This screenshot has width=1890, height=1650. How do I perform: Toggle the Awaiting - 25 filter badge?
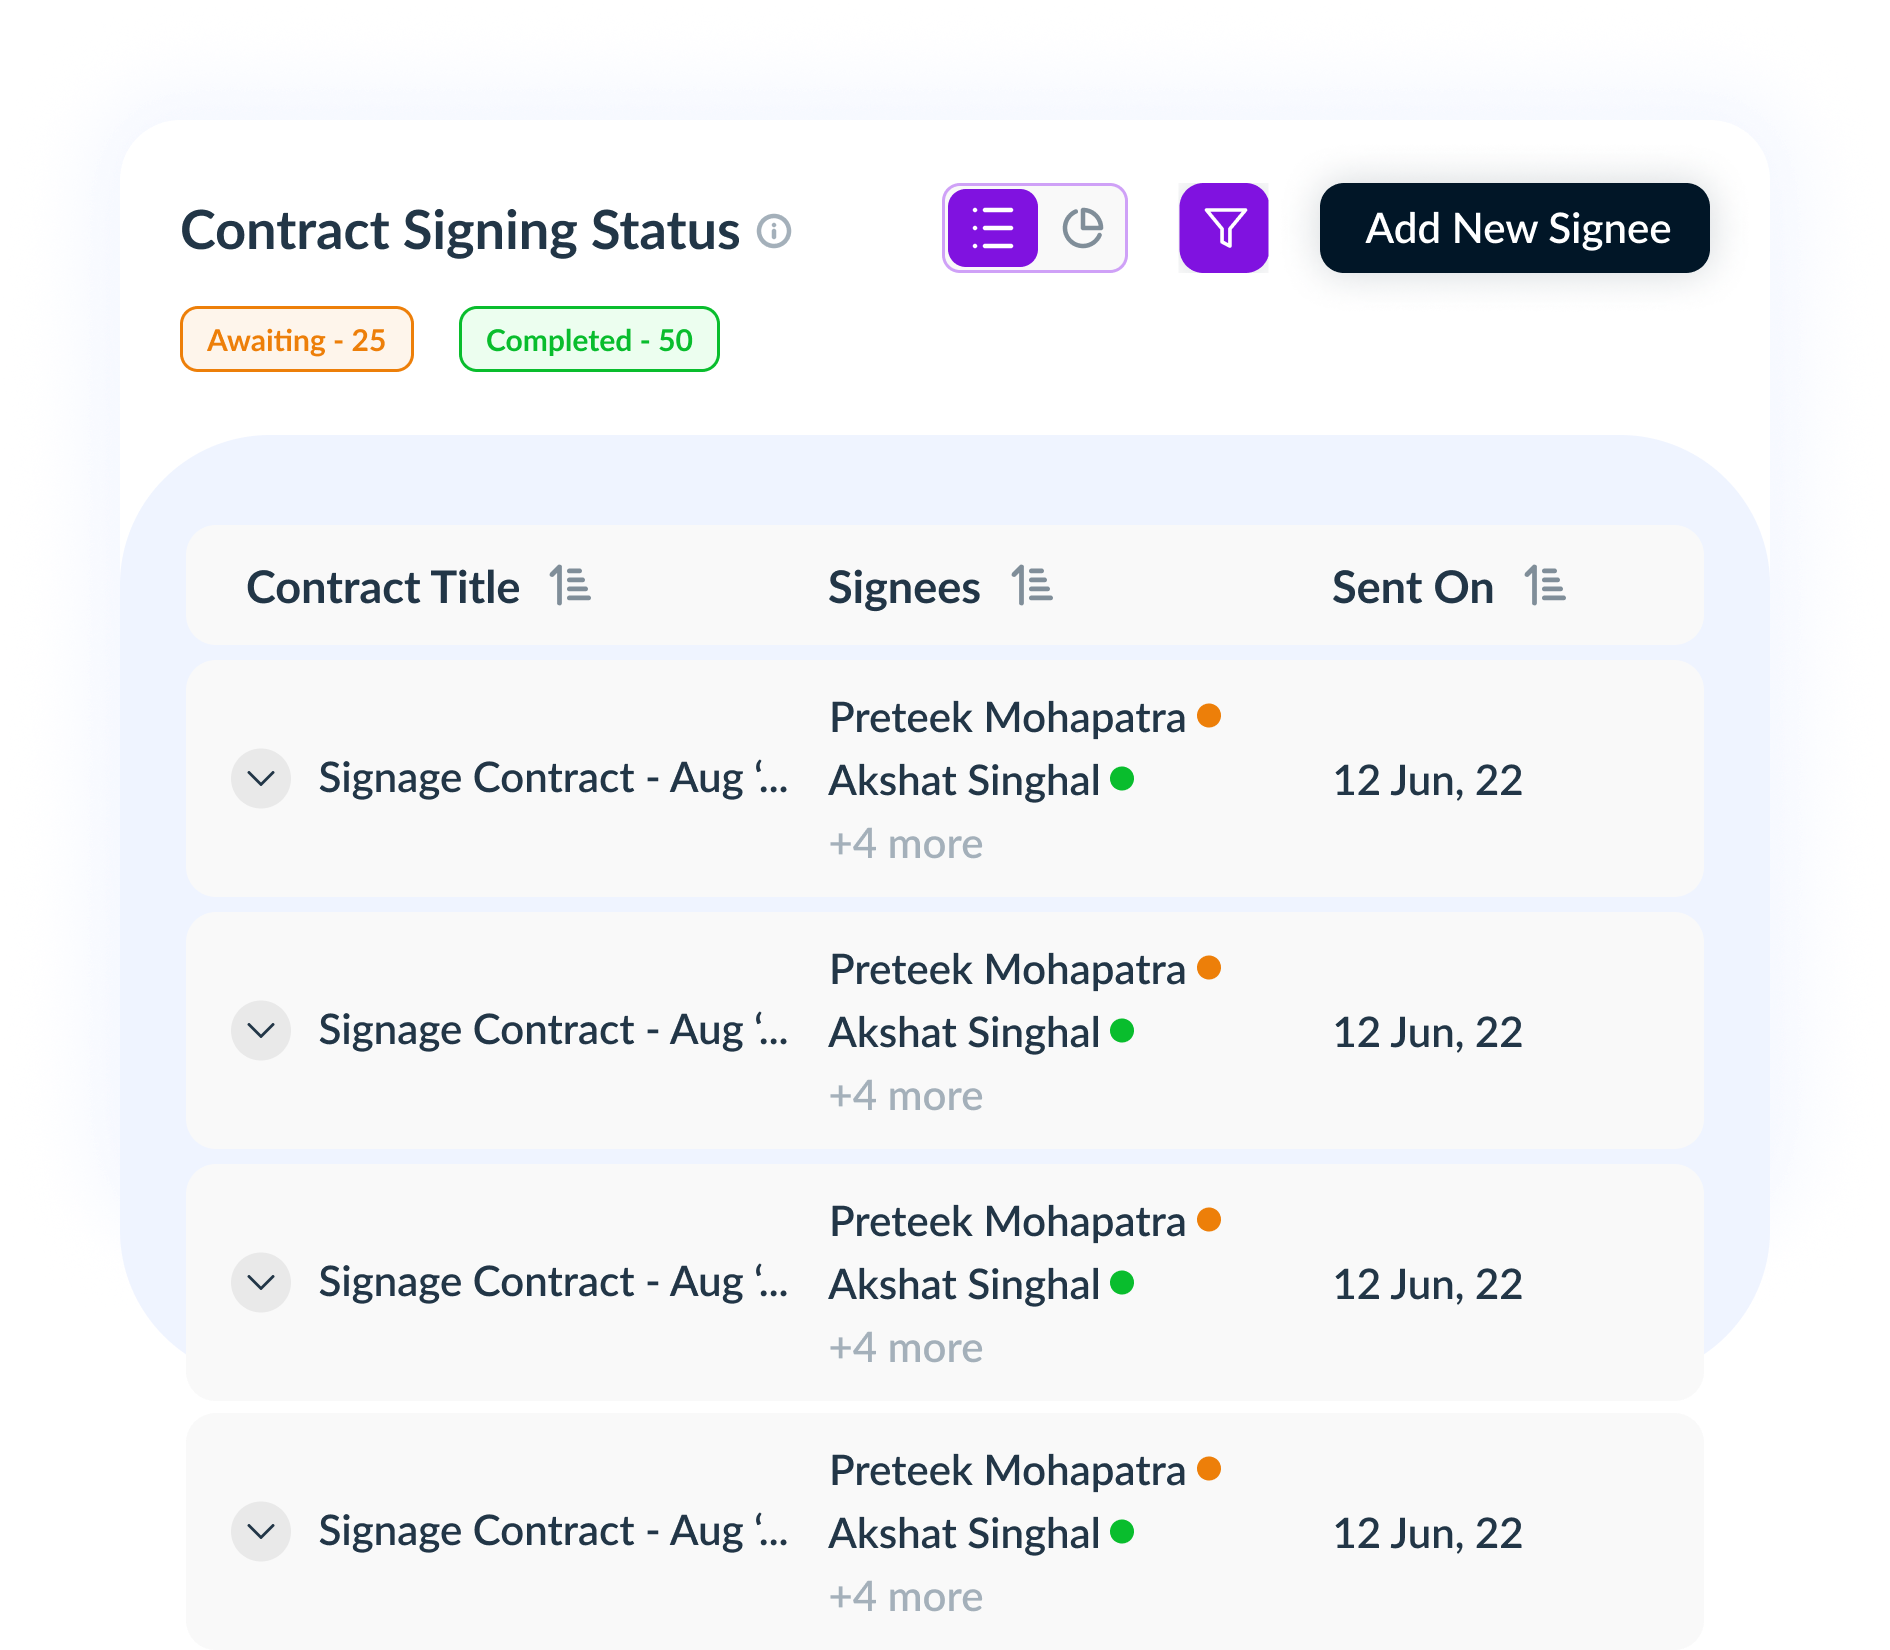click(x=296, y=339)
